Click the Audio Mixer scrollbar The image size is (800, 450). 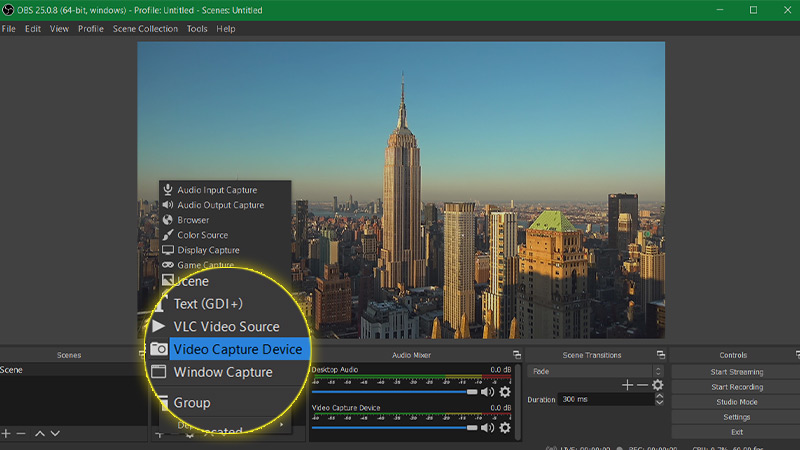click(519, 402)
